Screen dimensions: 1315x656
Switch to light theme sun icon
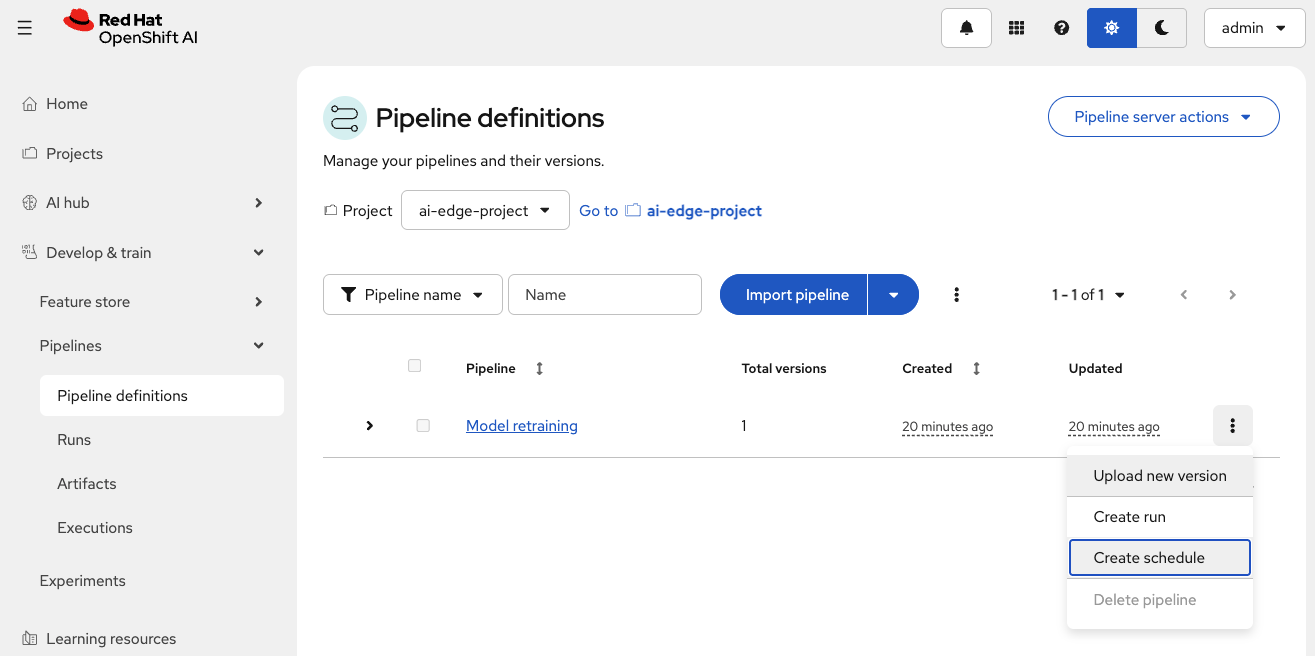pyautogui.click(x=1111, y=28)
